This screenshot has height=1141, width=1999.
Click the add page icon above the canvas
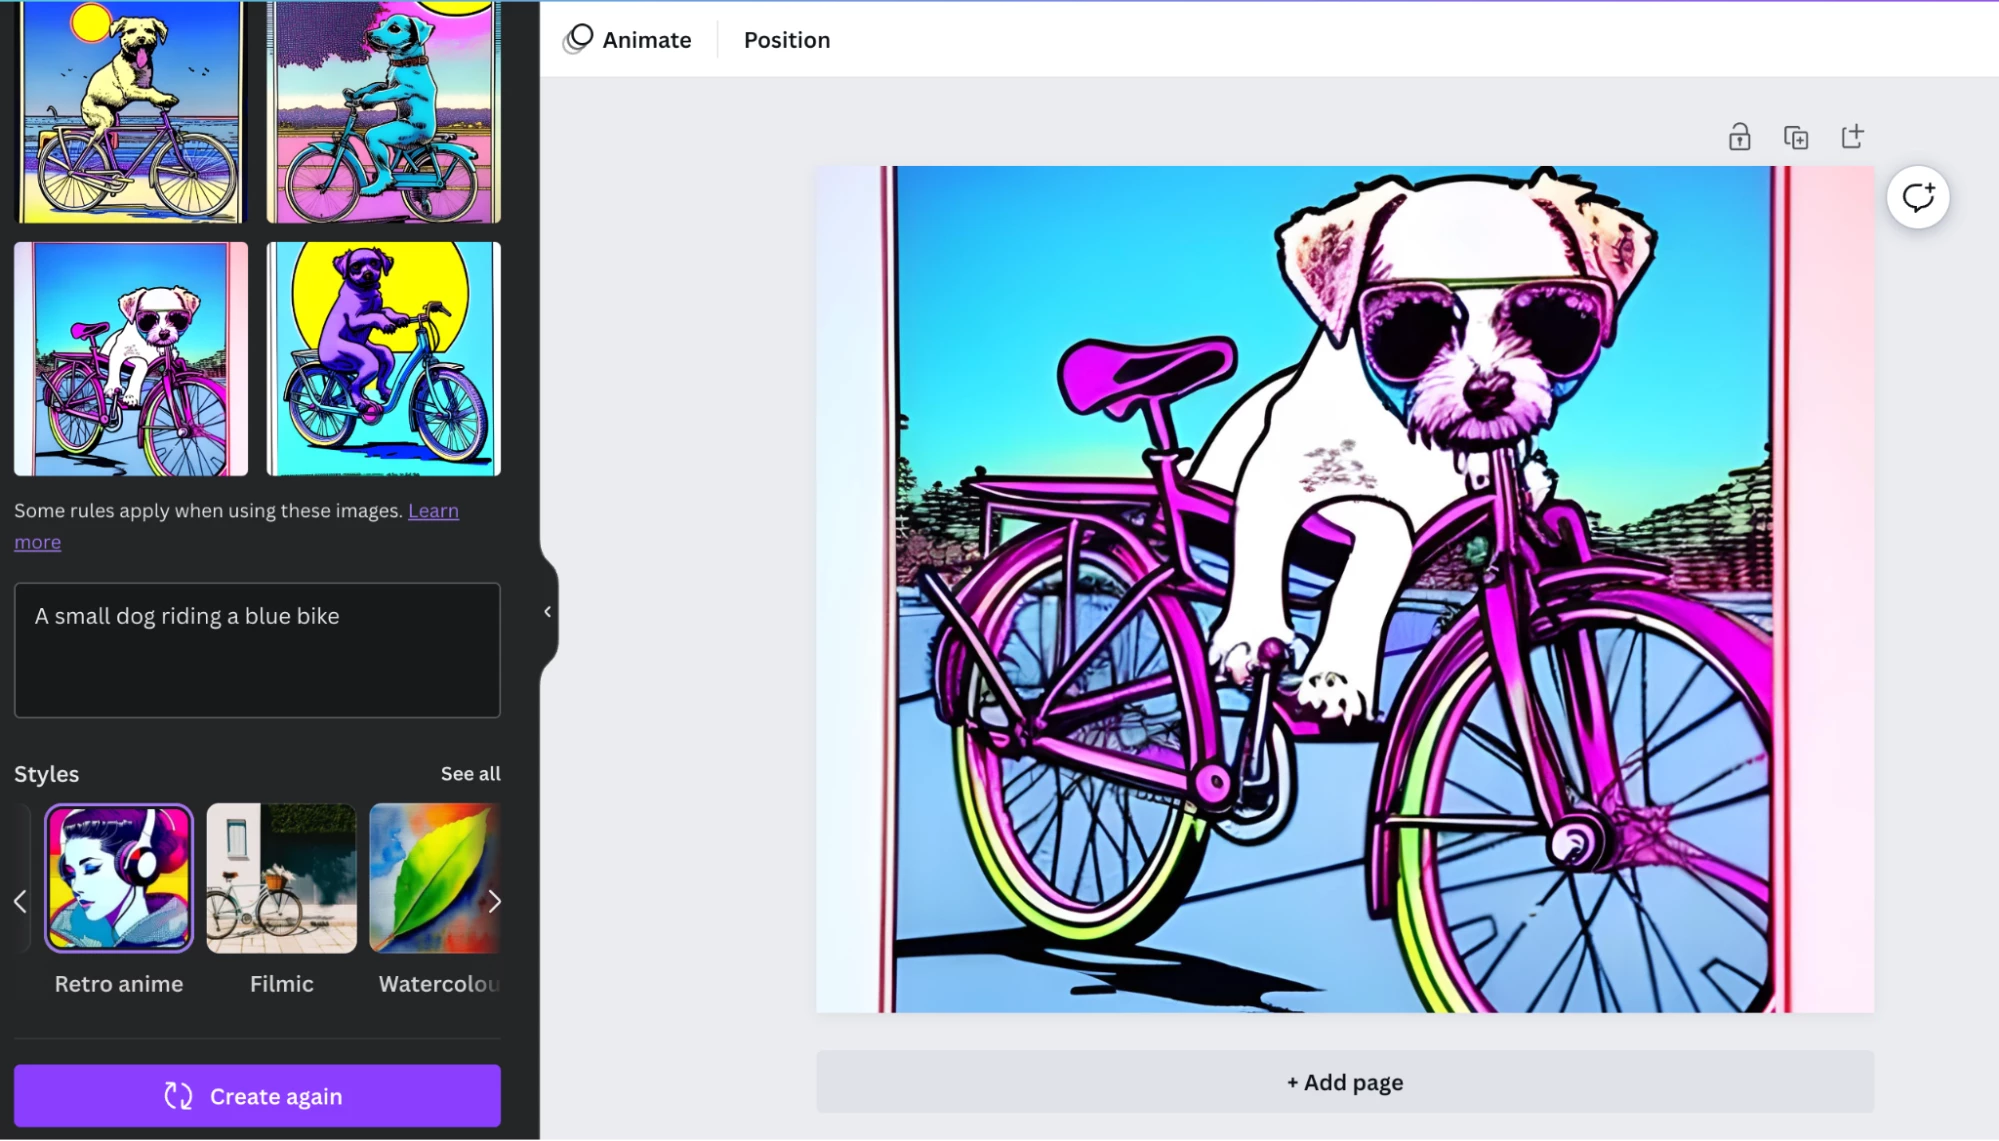[1852, 137]
